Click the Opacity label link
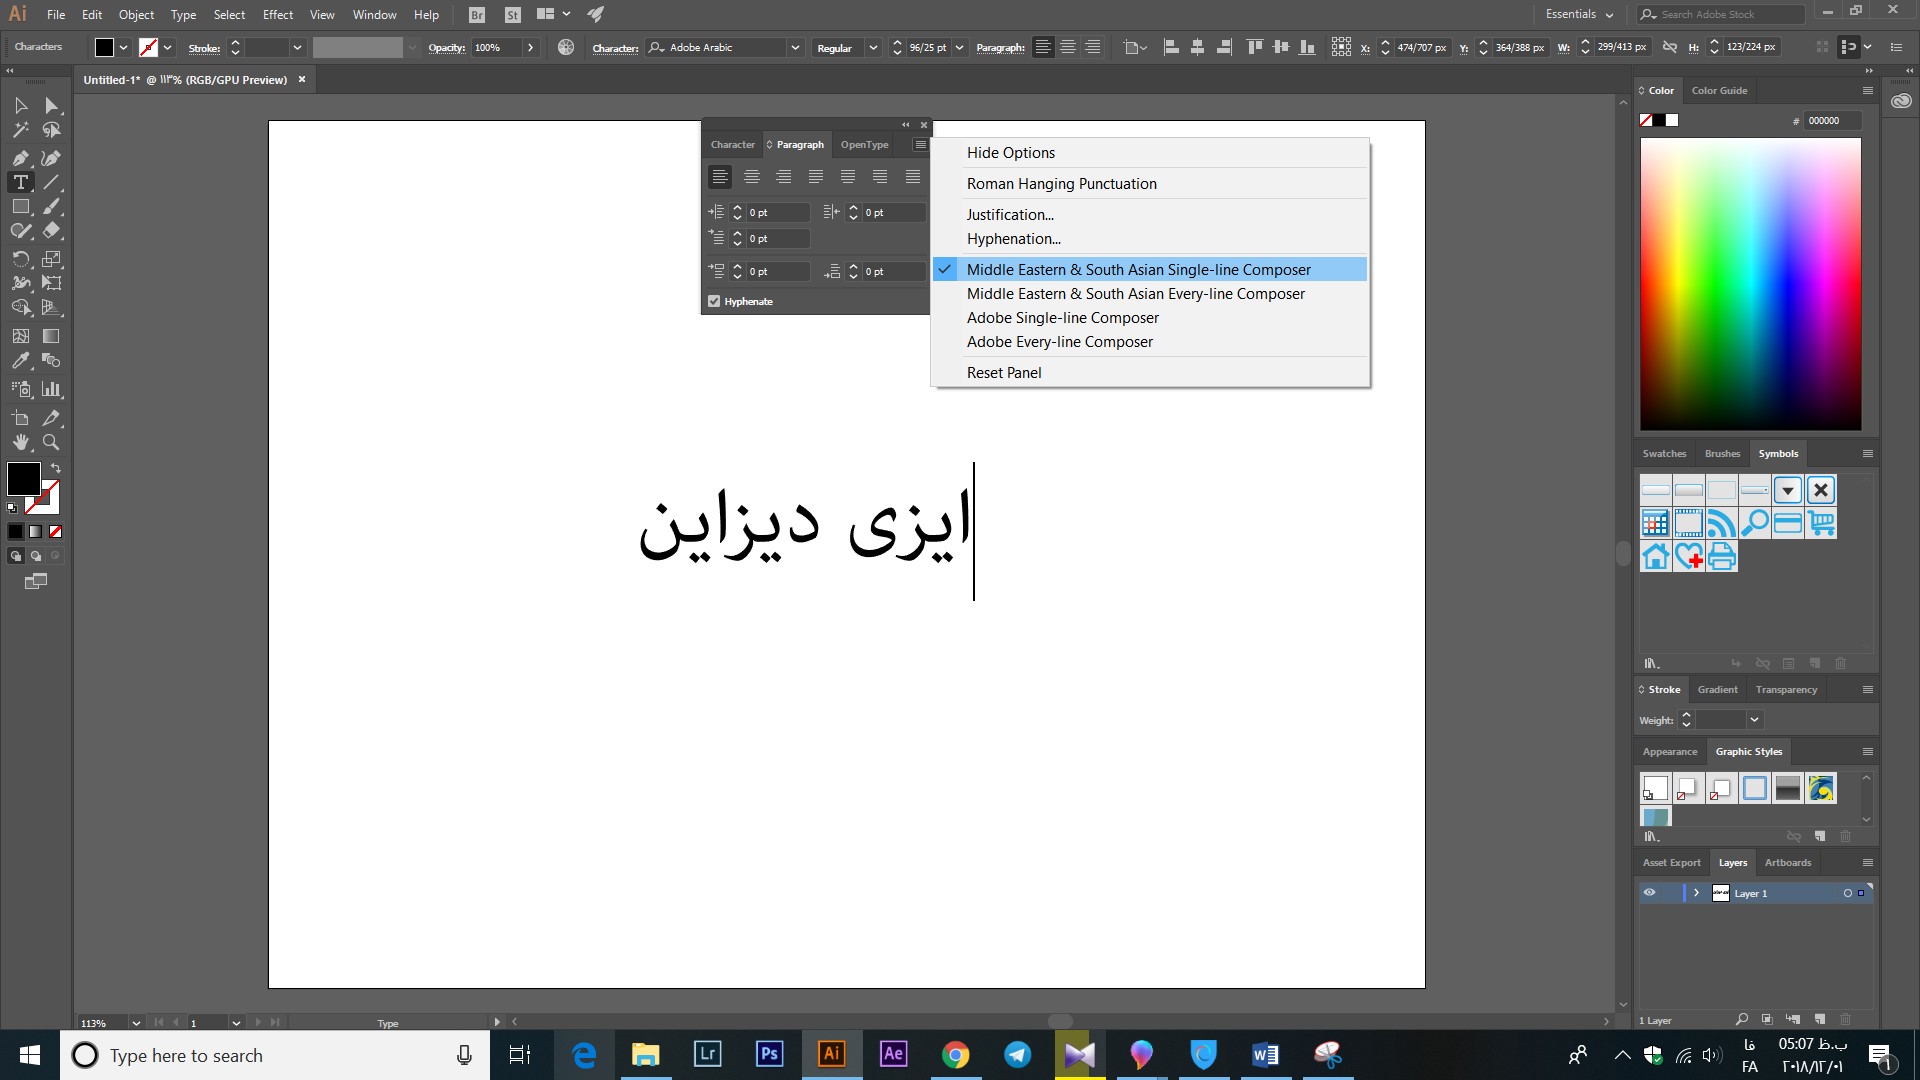Viewport: 1920px width, 1080px height. (x=446, y=48)
